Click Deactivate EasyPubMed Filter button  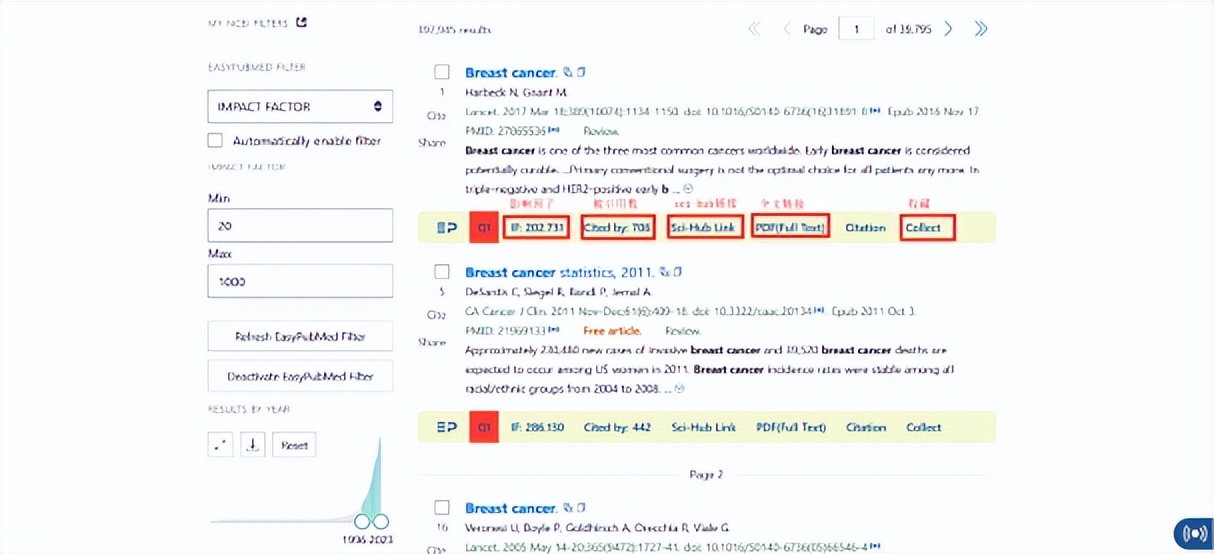pyautogui.click(x=300, y=376)
